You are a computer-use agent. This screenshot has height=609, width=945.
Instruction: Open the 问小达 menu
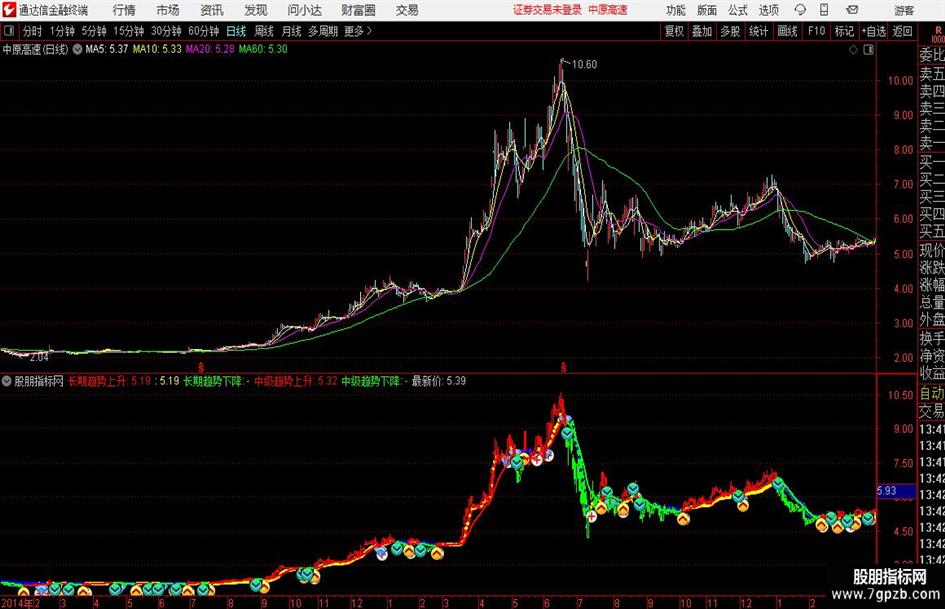tap(304, 10)
